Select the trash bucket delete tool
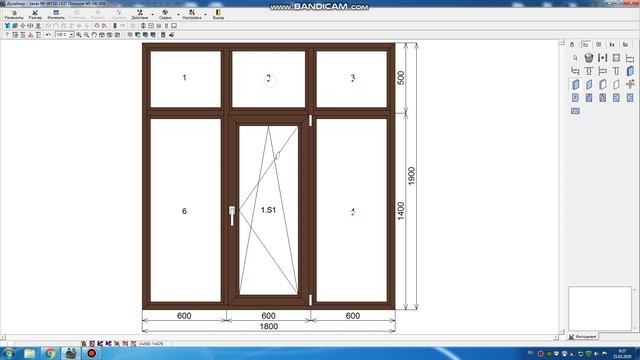 [x=589, y=58]
